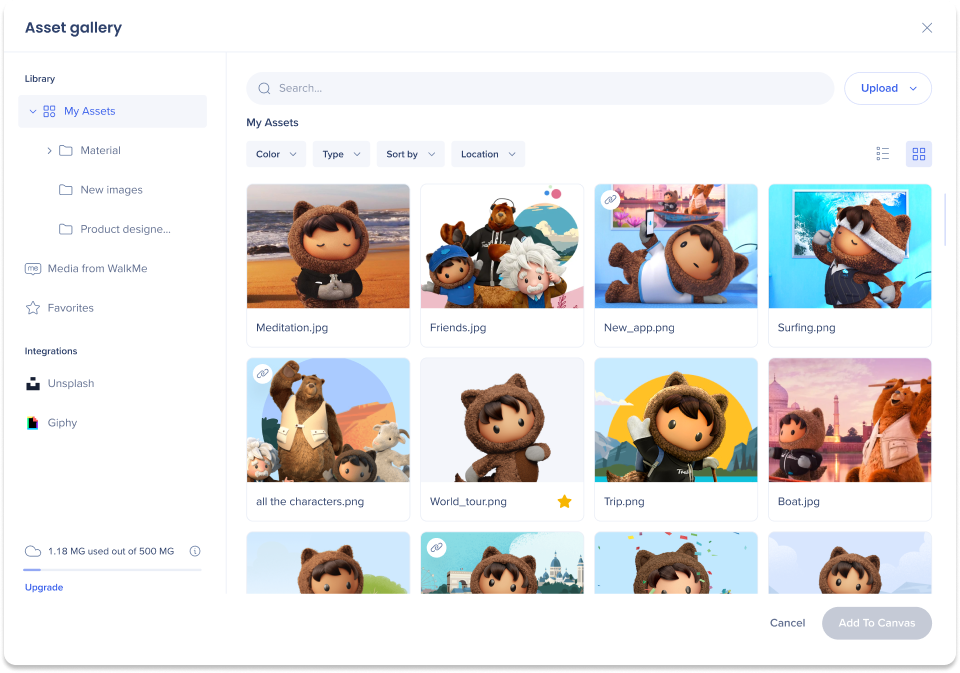Click the link icon on New_app.png thumbnail
The image size is (960, 673).
point(610,200)
